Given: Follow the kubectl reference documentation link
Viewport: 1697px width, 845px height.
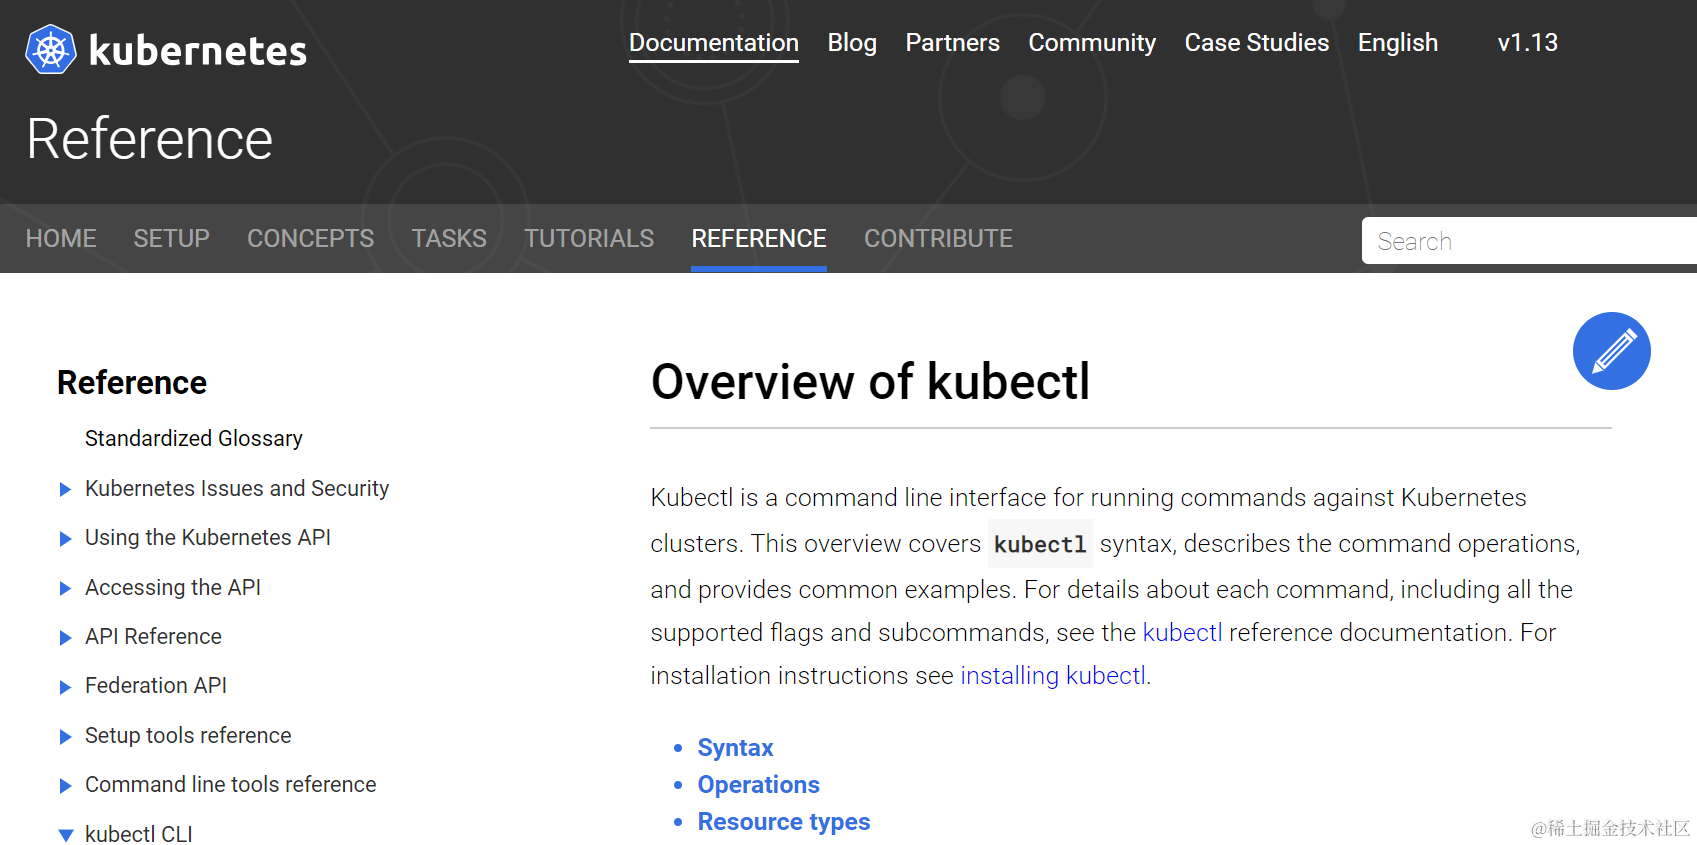Looking at the screenshot, I should [x=1182, y=632].
